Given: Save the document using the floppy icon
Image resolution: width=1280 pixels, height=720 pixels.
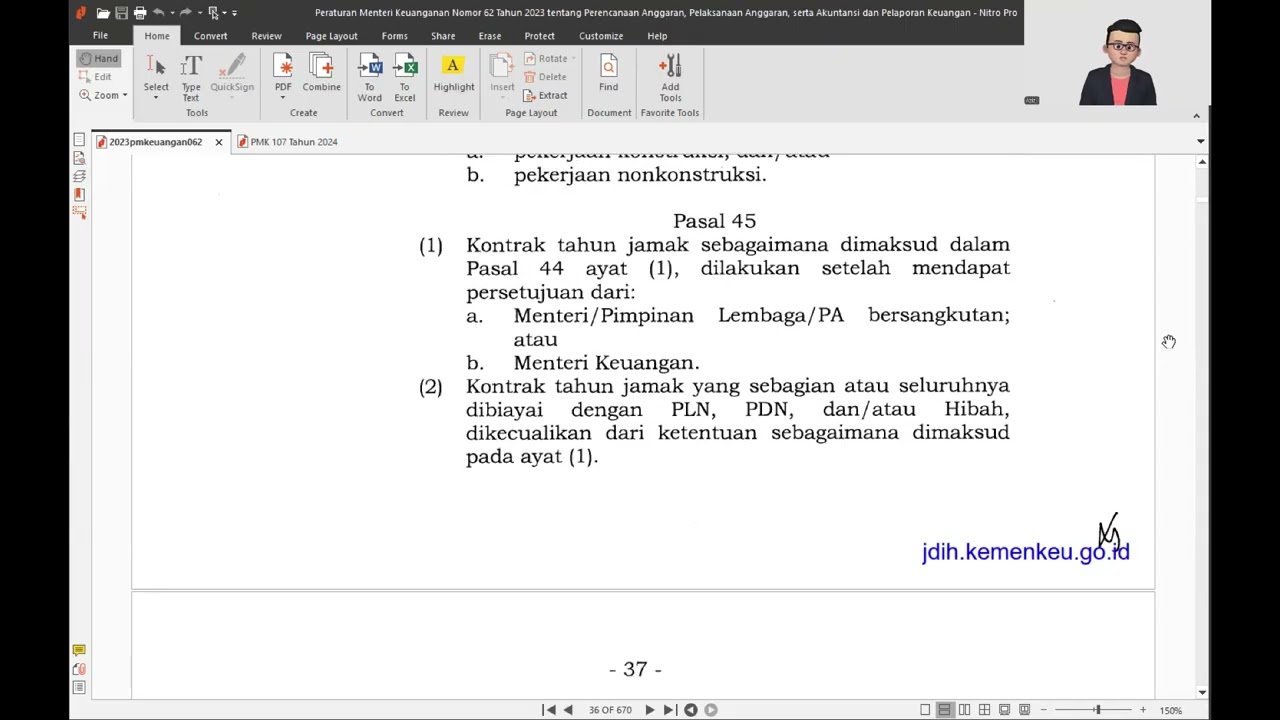Looking at the screenshot, I should [x=121, y=13].
